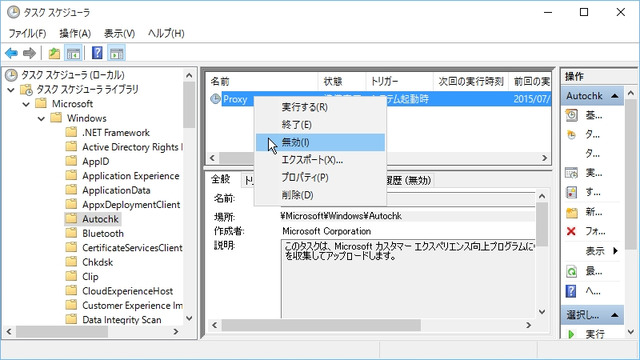Click the new folder icon in the Actions pane
This screenshot has height=360, width=640.
click(x=571, y=212)
